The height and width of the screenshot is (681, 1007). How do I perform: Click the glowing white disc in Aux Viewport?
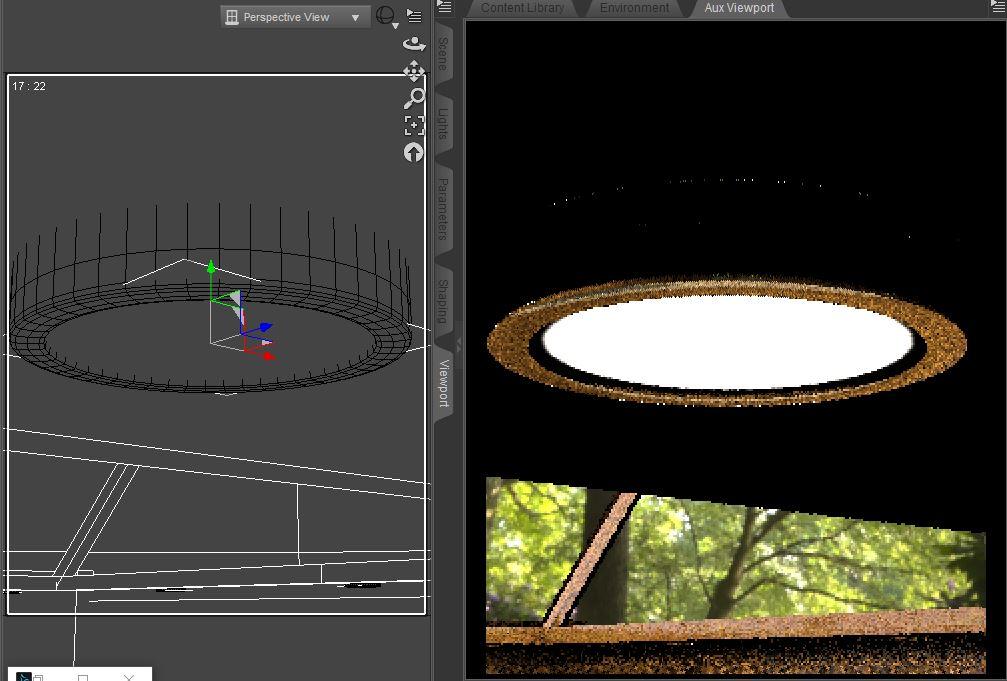click(x=728, y=342)
